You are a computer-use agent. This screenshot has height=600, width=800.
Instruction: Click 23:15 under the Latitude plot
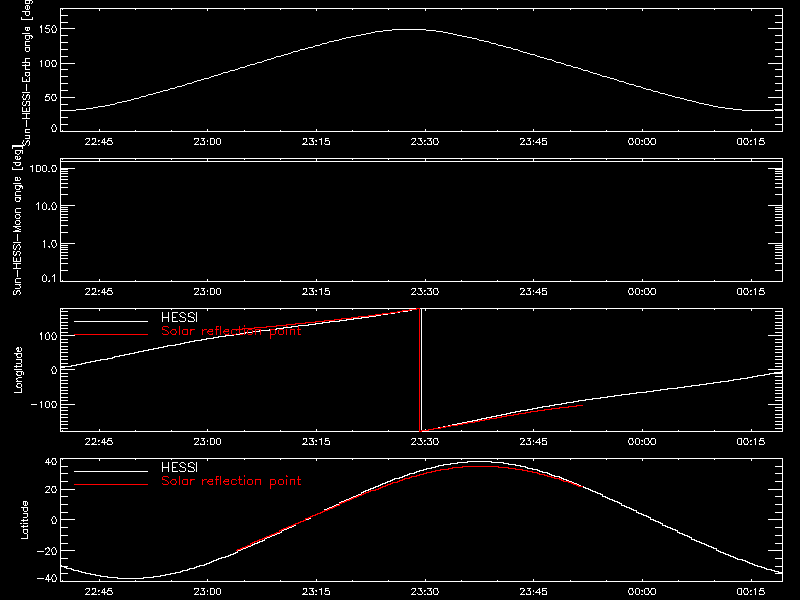pos(316,592)
